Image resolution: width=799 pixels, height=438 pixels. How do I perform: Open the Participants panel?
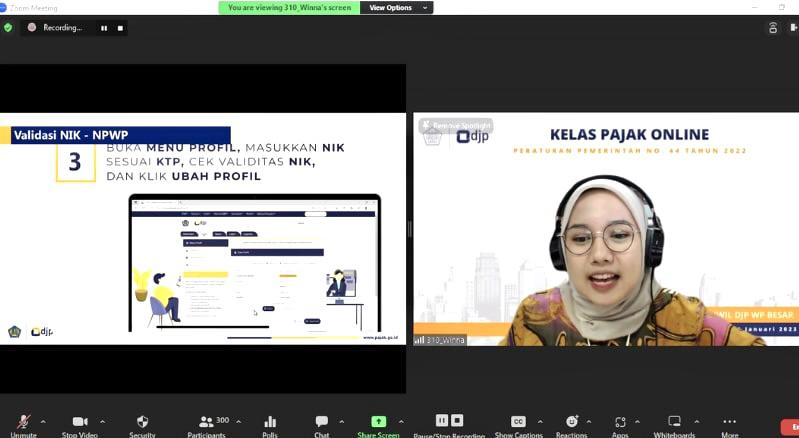point(207,422)
